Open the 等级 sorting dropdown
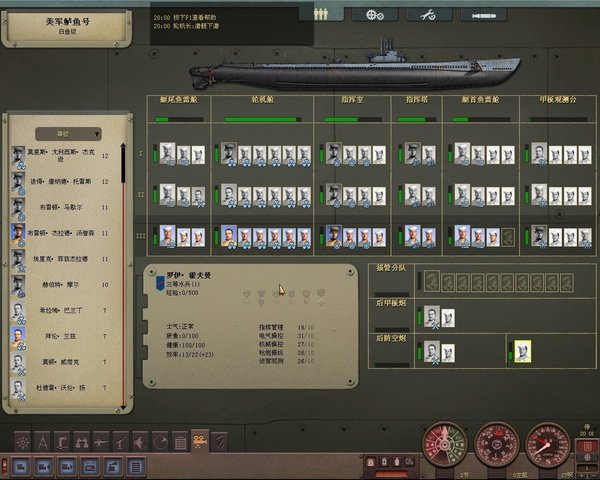Image resolution: width=600 pixels, height=480 pixels. click(x=68, y=134)
